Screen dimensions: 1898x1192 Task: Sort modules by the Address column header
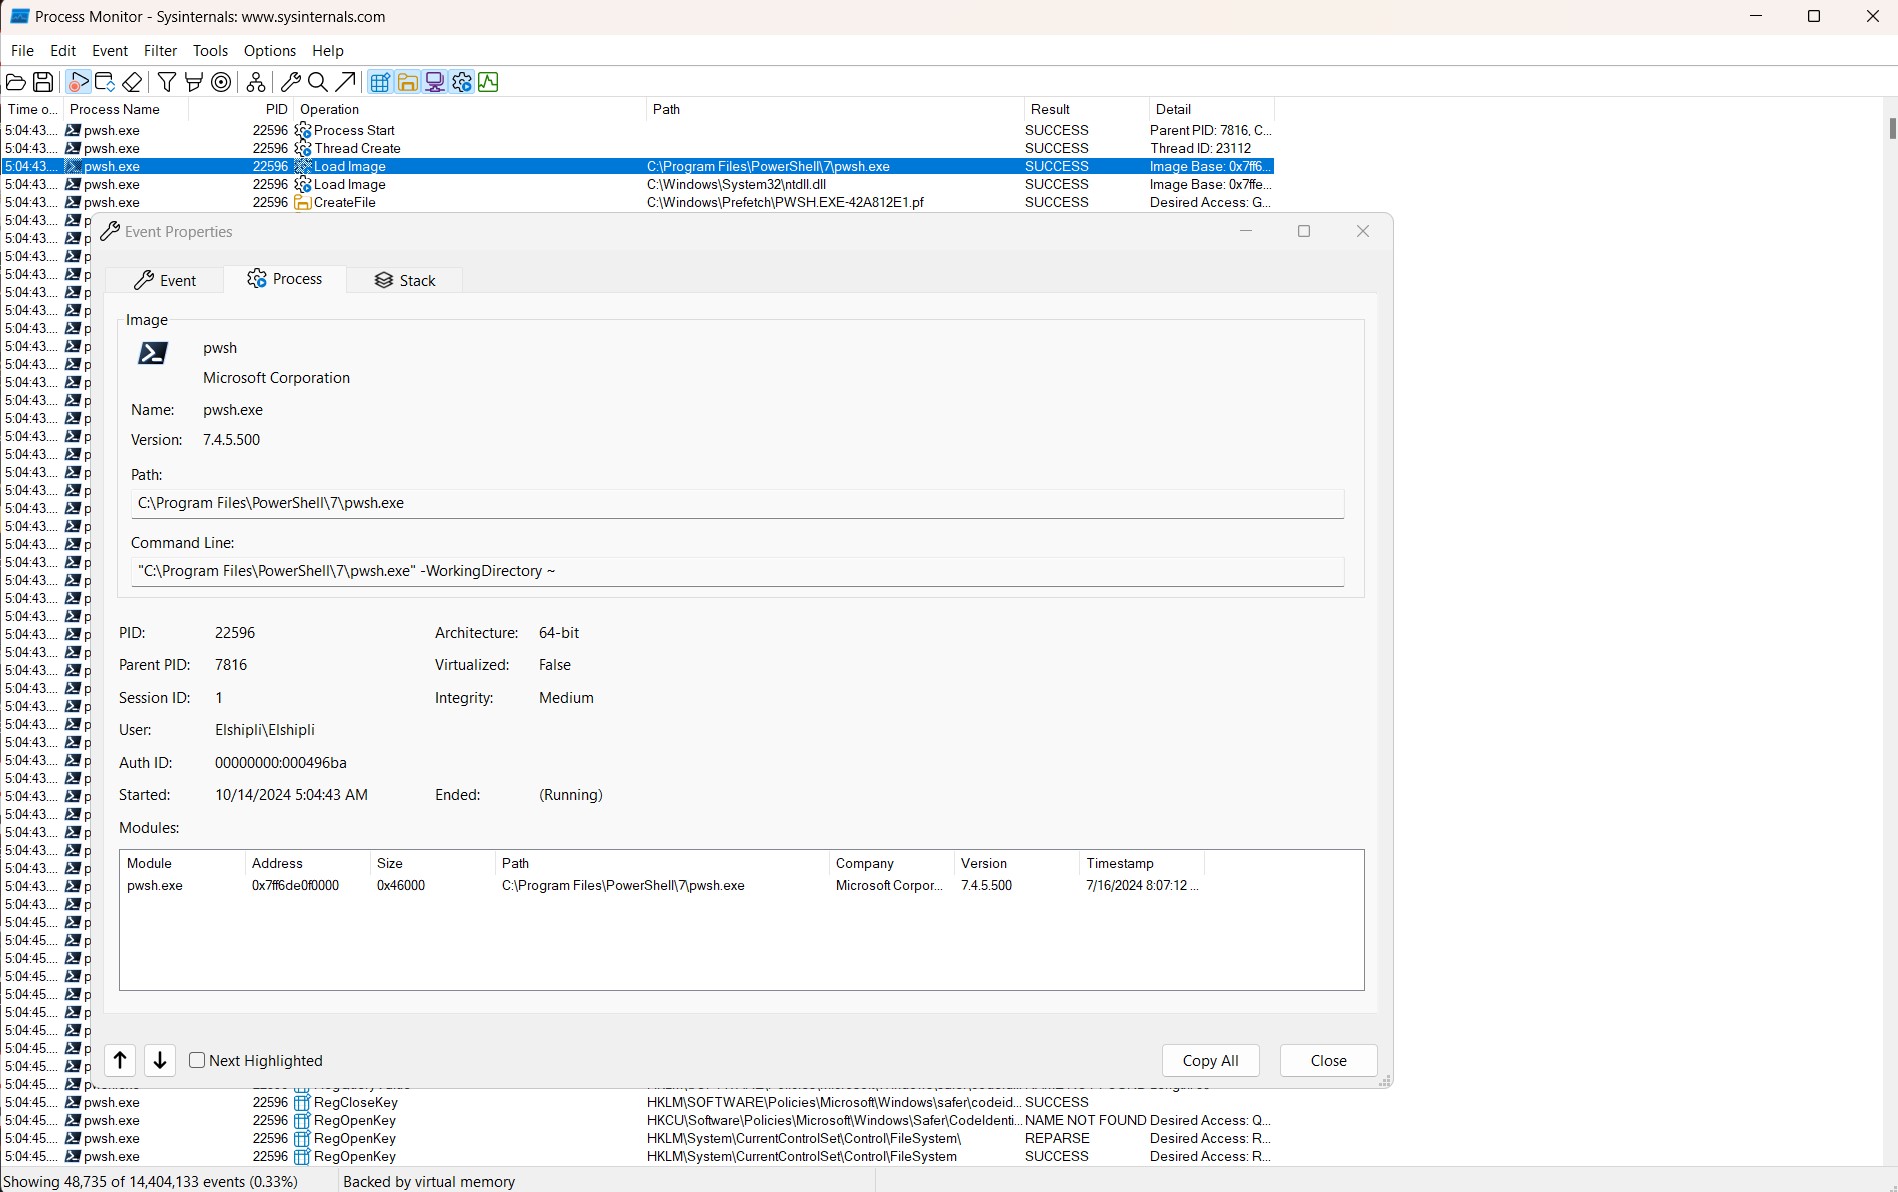coord(307,863)
